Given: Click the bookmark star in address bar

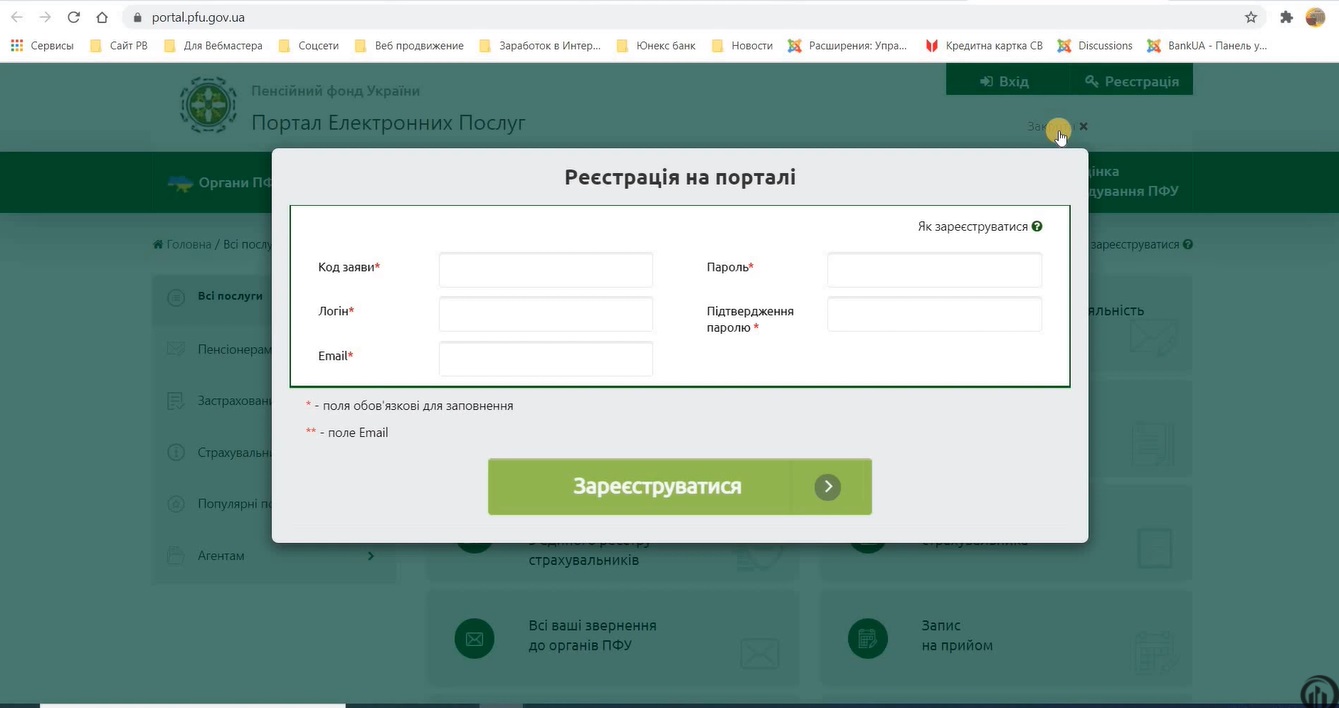Looking at the screenshot, I should click(x=1251, y=17).
